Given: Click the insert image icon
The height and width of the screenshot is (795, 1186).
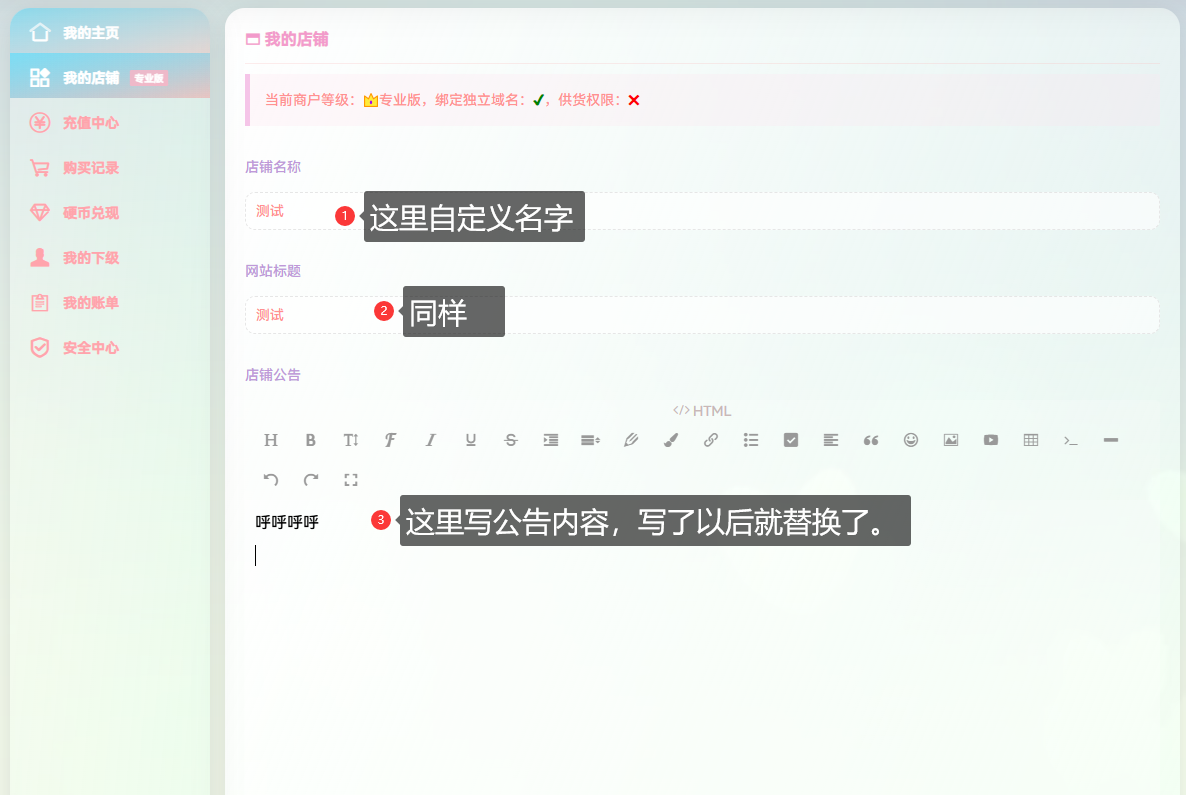Looking at the screenshot, I should pos(951,440).
